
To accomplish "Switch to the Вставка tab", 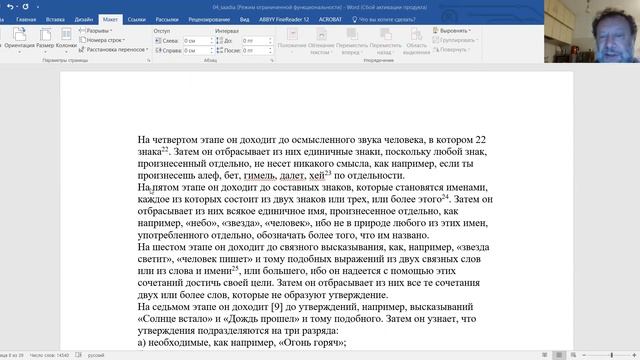I will click(x=55, y=19).
